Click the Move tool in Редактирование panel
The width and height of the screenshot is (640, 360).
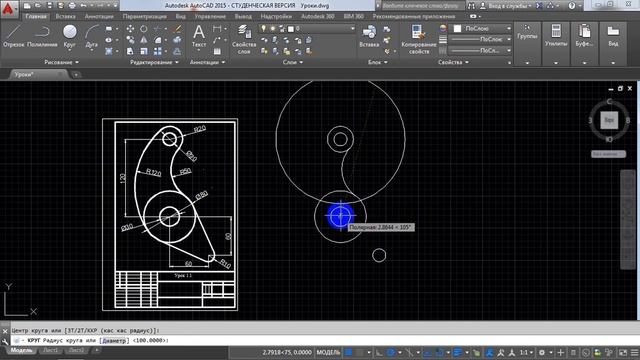point(130,29)
